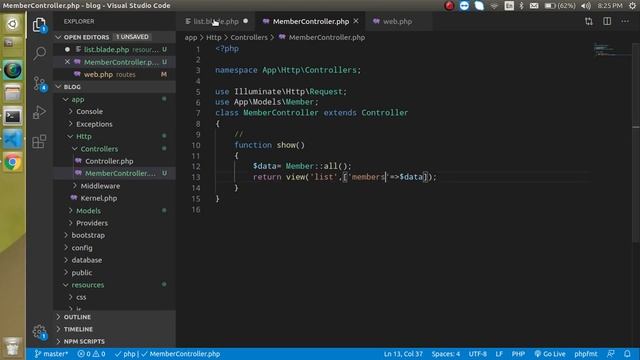Image resolution: width=640 pixels, height=360 pixels.
Task: Open the notifications bell in status bar
Action: (627, 353)
